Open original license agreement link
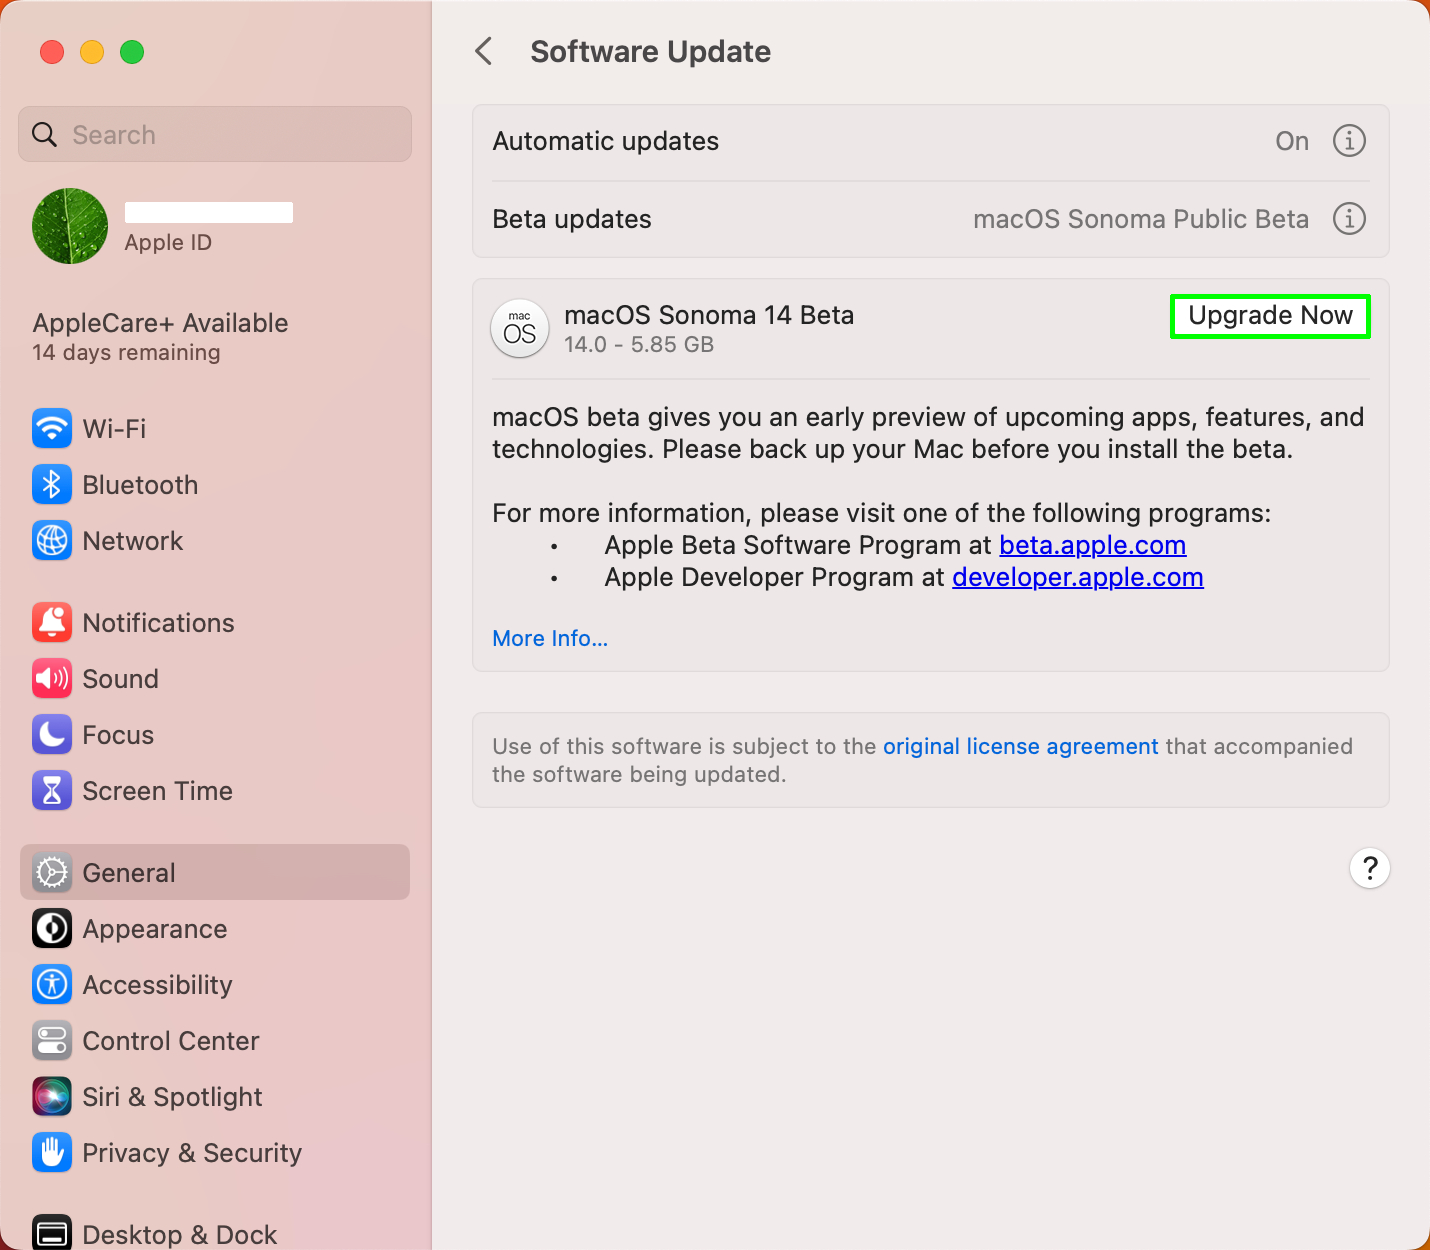 pyautogui.click(x=1020, y=746)
